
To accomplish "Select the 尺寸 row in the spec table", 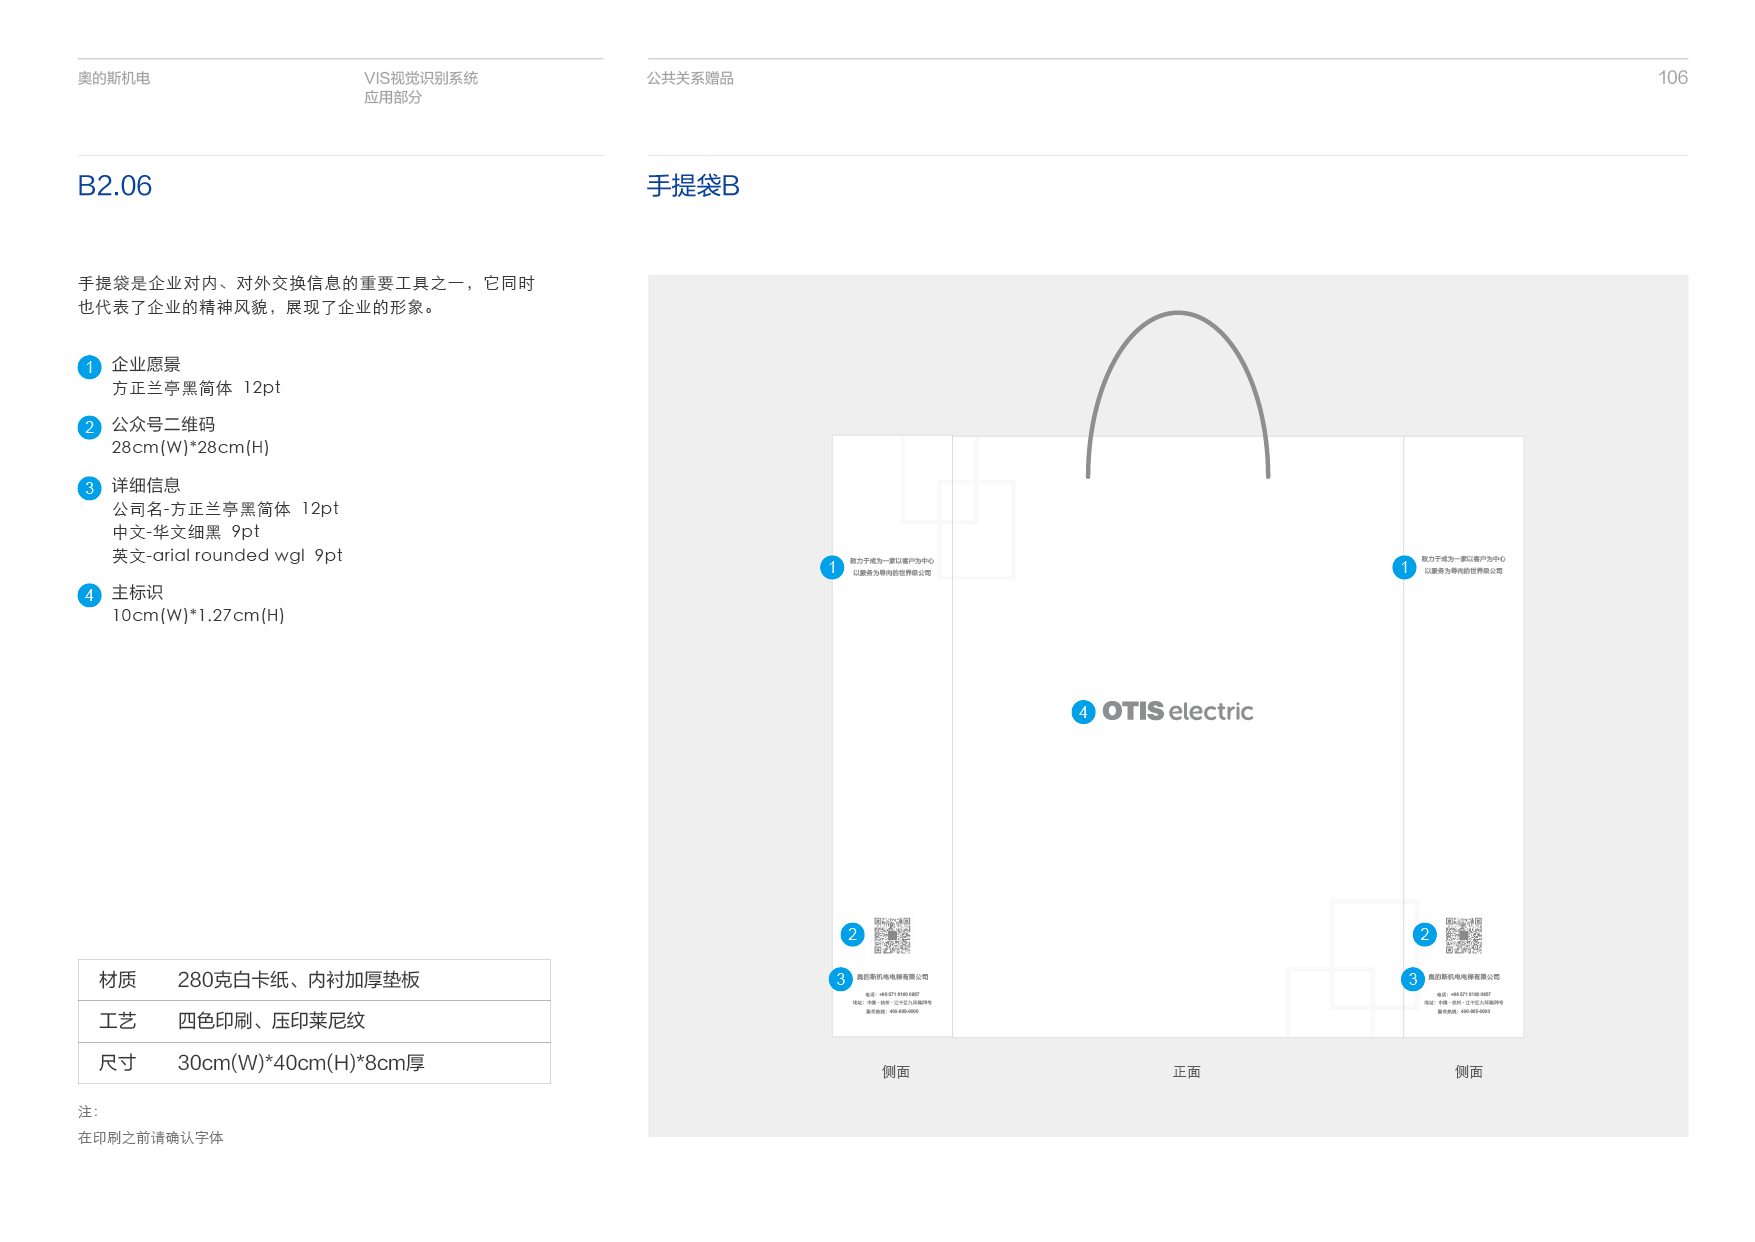I will [314, 1063].
